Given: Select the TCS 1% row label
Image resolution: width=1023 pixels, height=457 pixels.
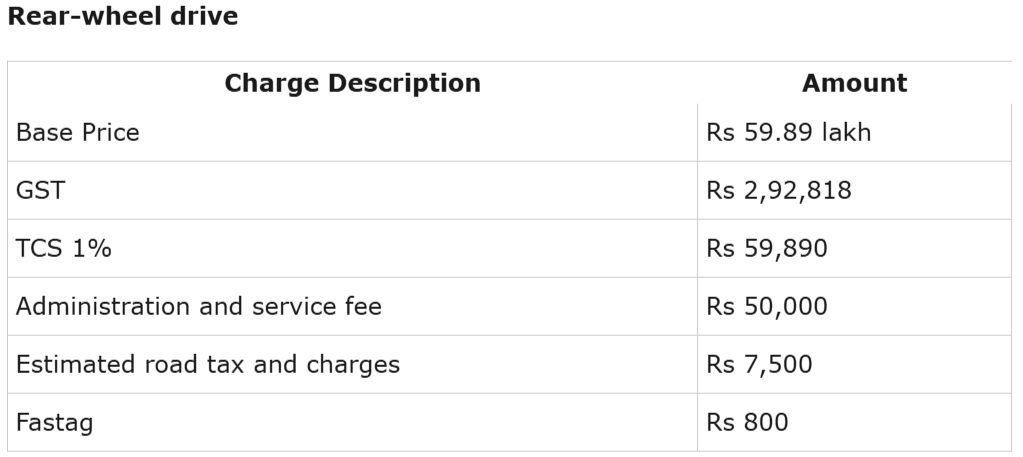Looking at the screenshot, I should click(63, 249).
